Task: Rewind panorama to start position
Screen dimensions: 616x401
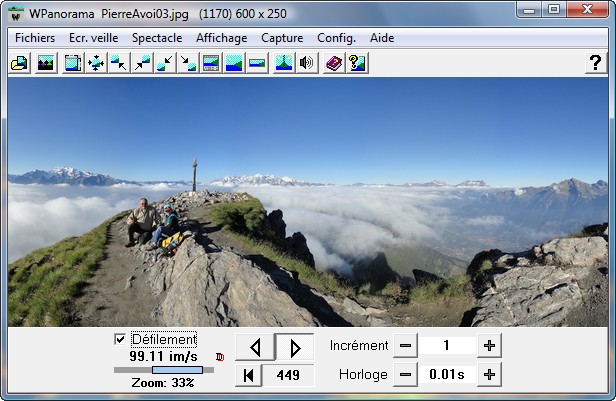Action: pos(248,375)
